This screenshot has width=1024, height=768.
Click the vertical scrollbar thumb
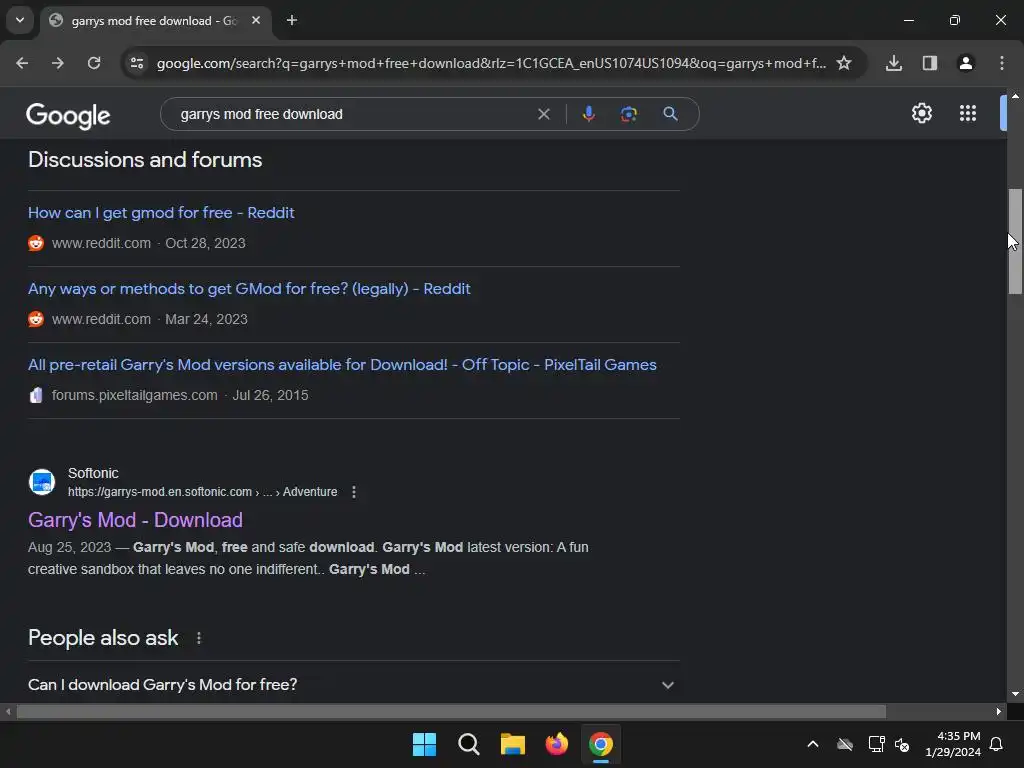pyautogui.click(x=1015, y=242)
